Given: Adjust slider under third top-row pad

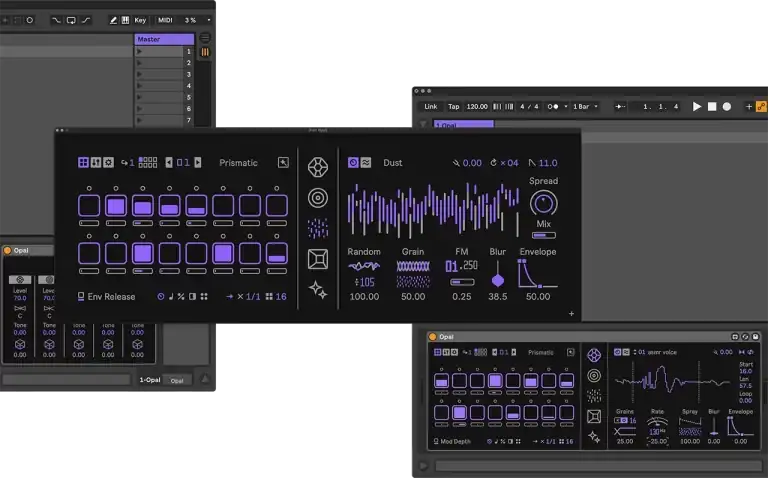Looking at the screenshot, I should click(143, 223).
